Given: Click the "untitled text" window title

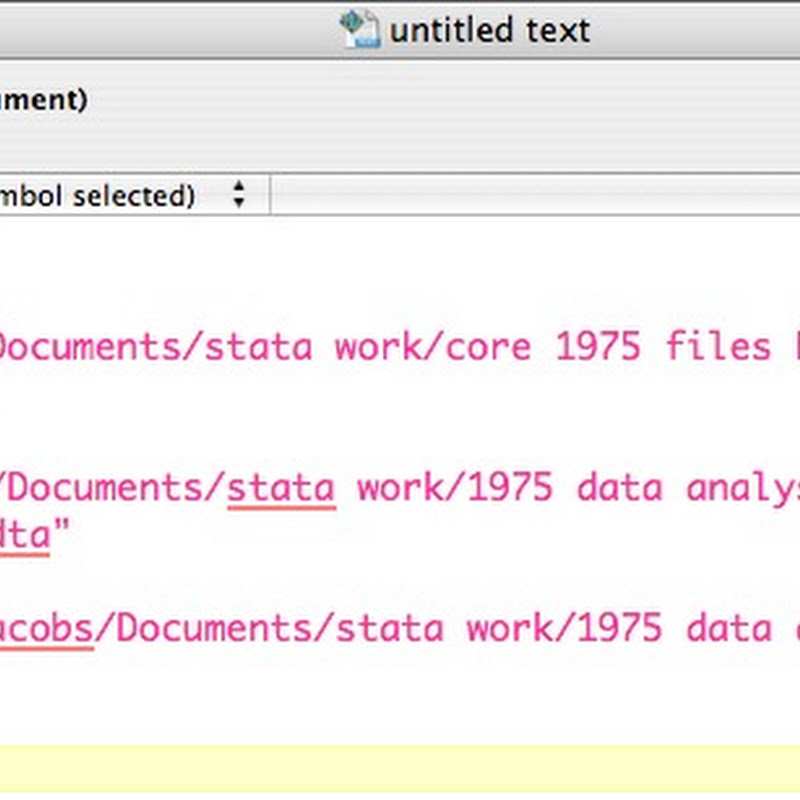Looking at the screenshot, I should (x=489, y=30).
